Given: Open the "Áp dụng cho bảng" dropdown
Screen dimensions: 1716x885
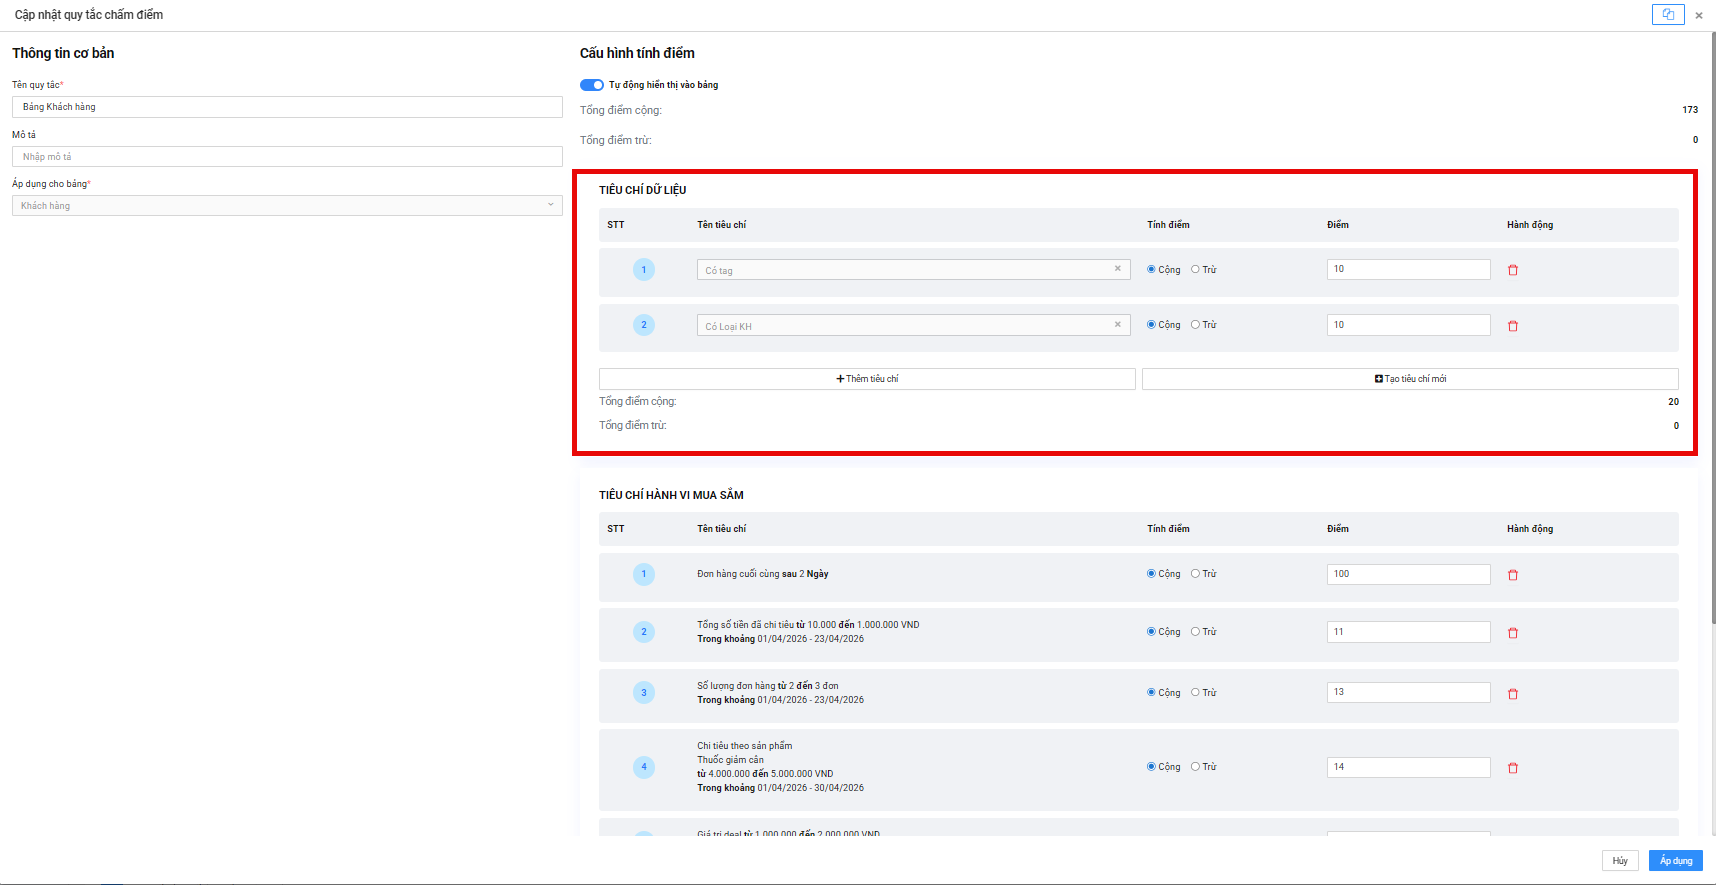Looking at the screenshot, I should (287, 206).
